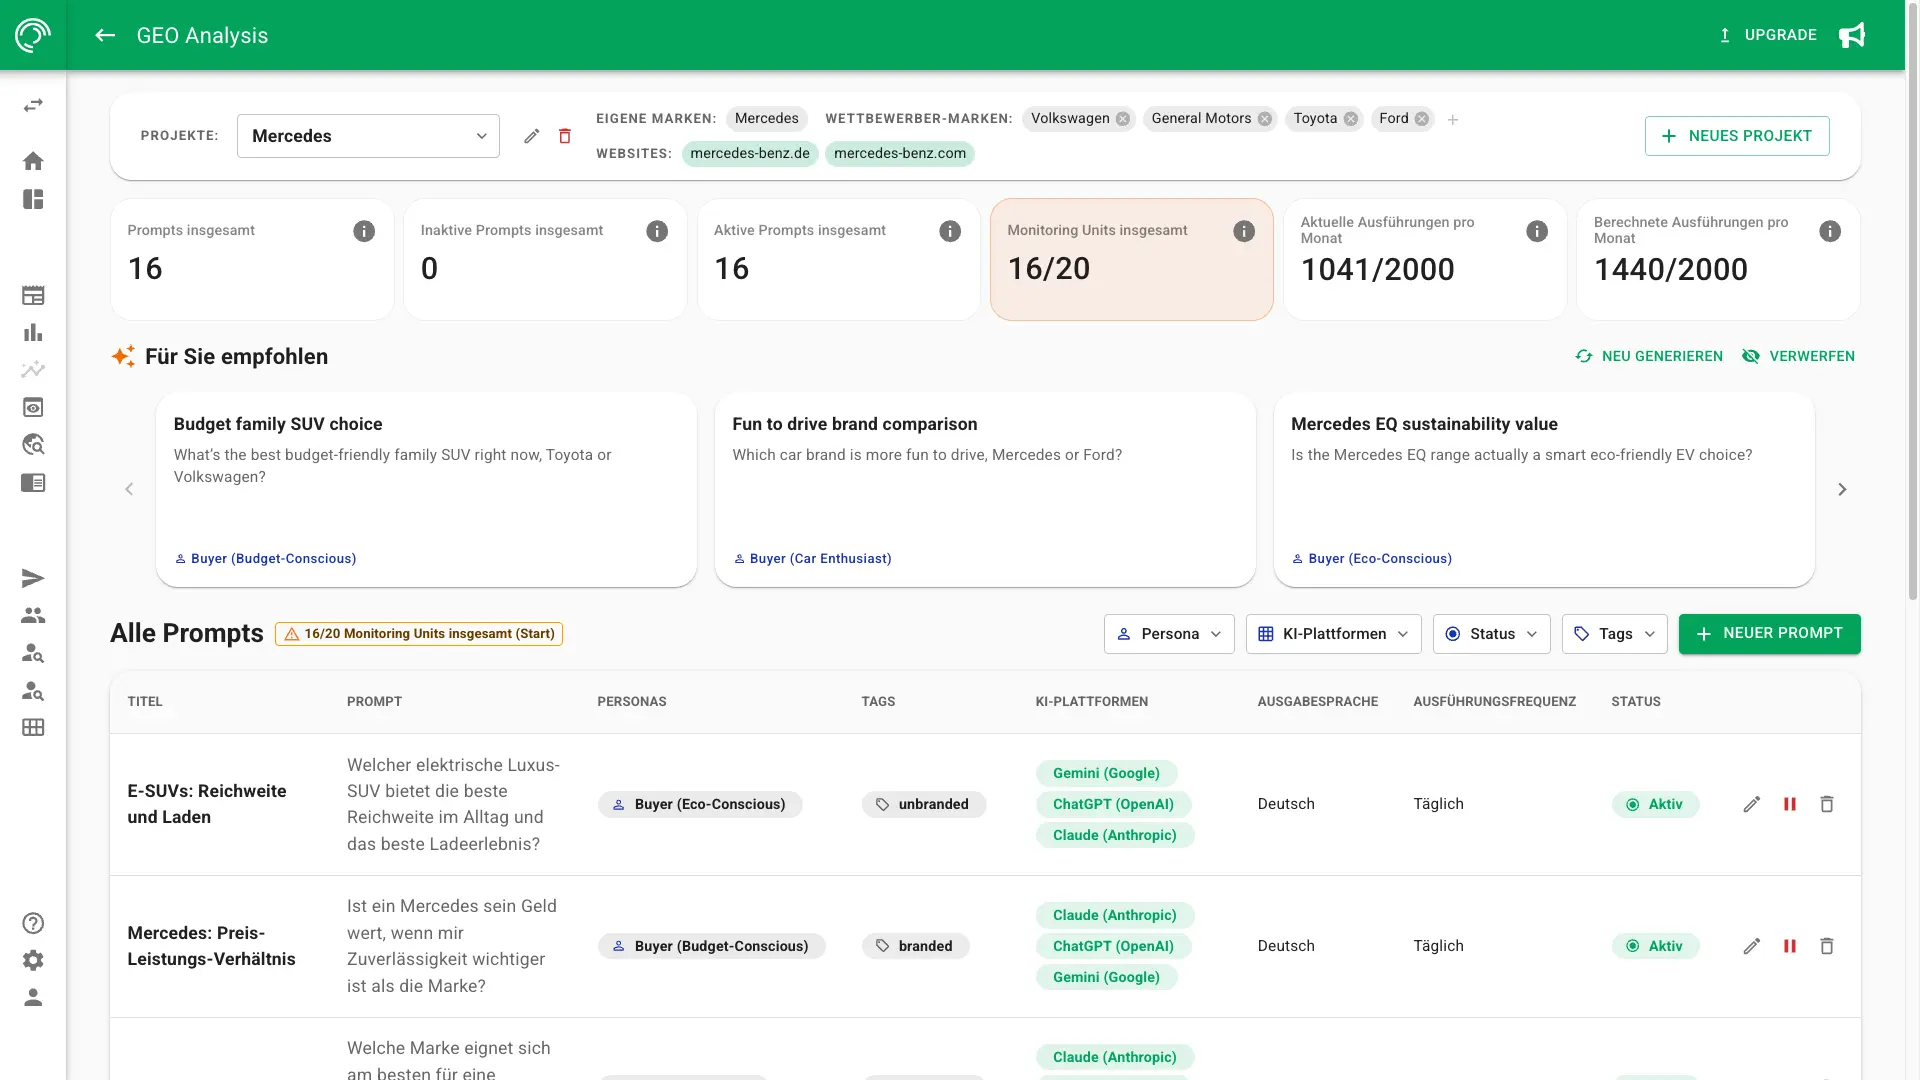
Task: Click the UPGRADE link in header
Action: click(1767, 35)
